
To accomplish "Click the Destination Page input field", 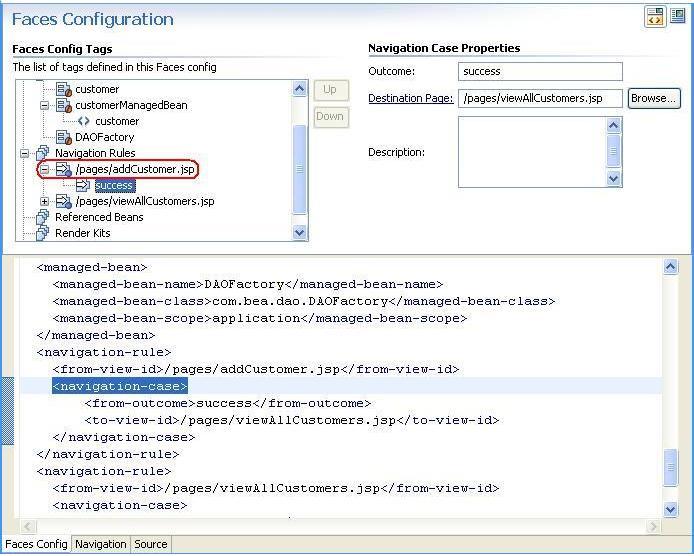I will click(540, 98).
